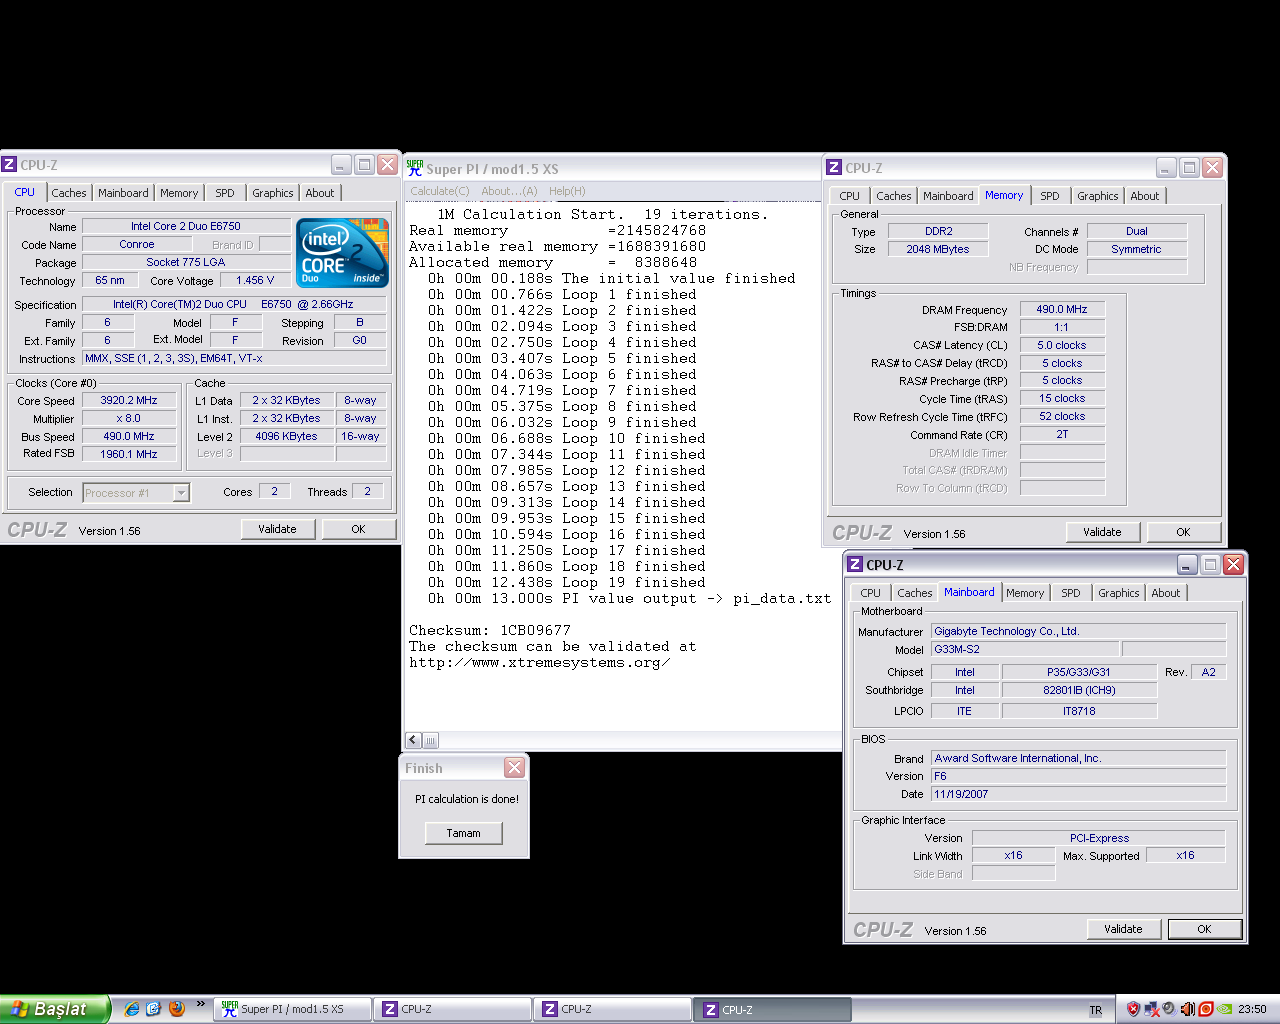This screenshot has height=1024, width=1280.
Task: Click the CAS# Latency value 5.0 clocks
Action: [x=1062, y=345]
